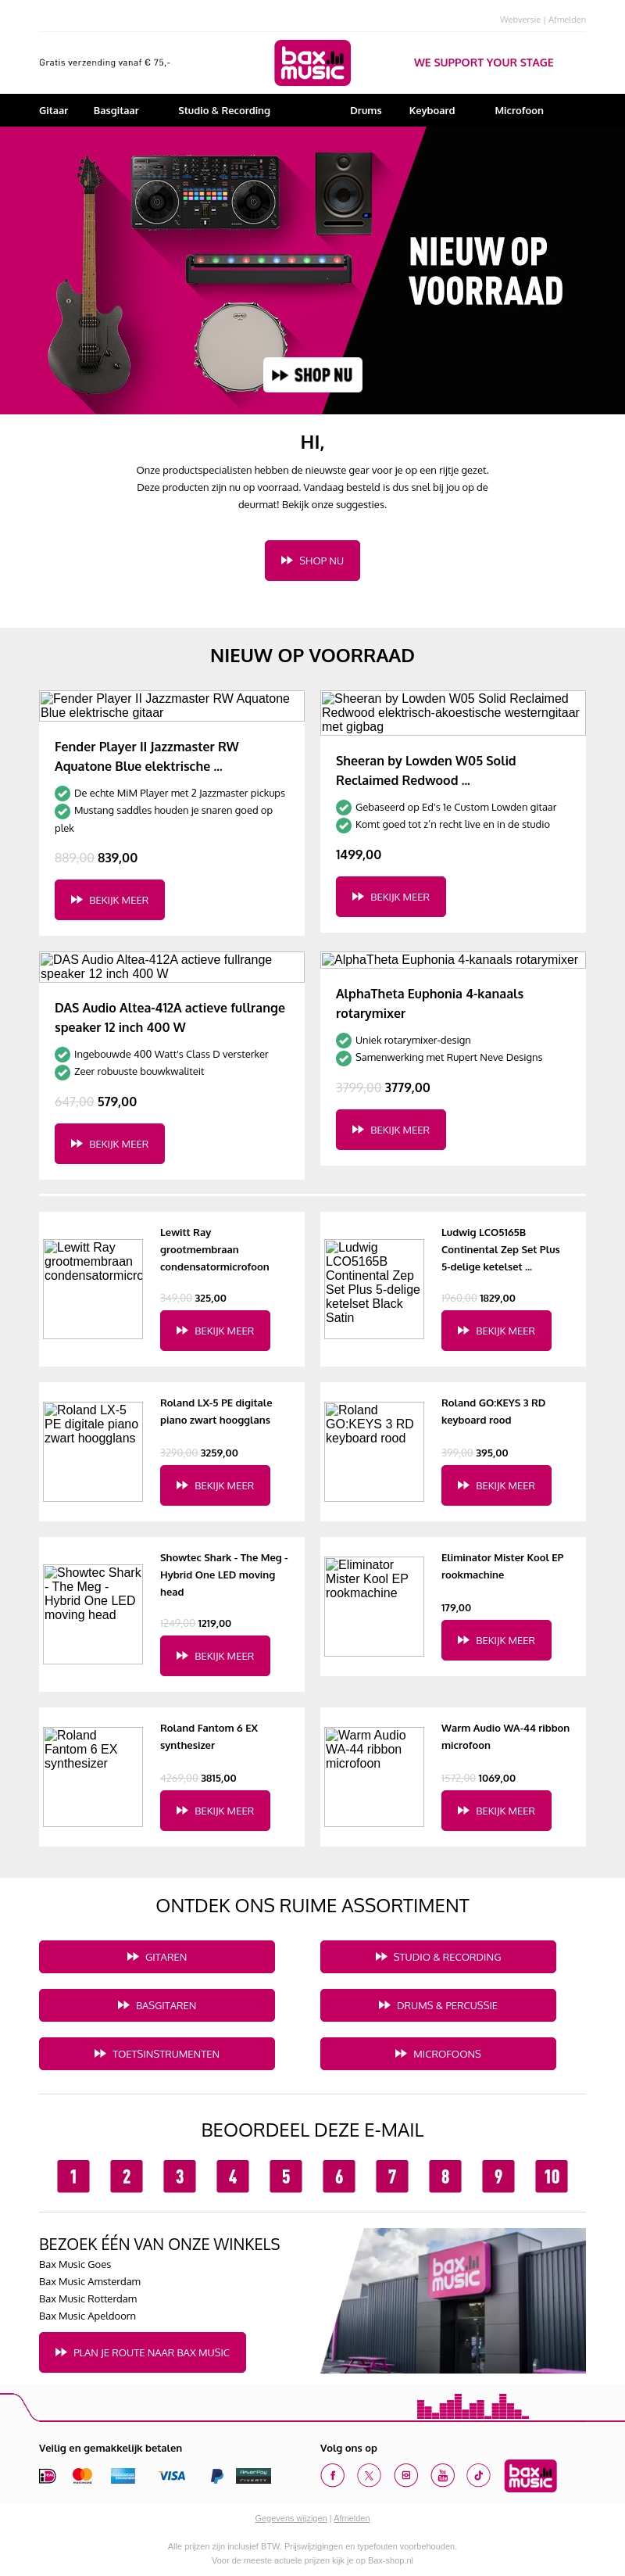Screen dimensions: 625x2576
Task: Click the X (Twitter) social icon
Action: (369, 2475)
